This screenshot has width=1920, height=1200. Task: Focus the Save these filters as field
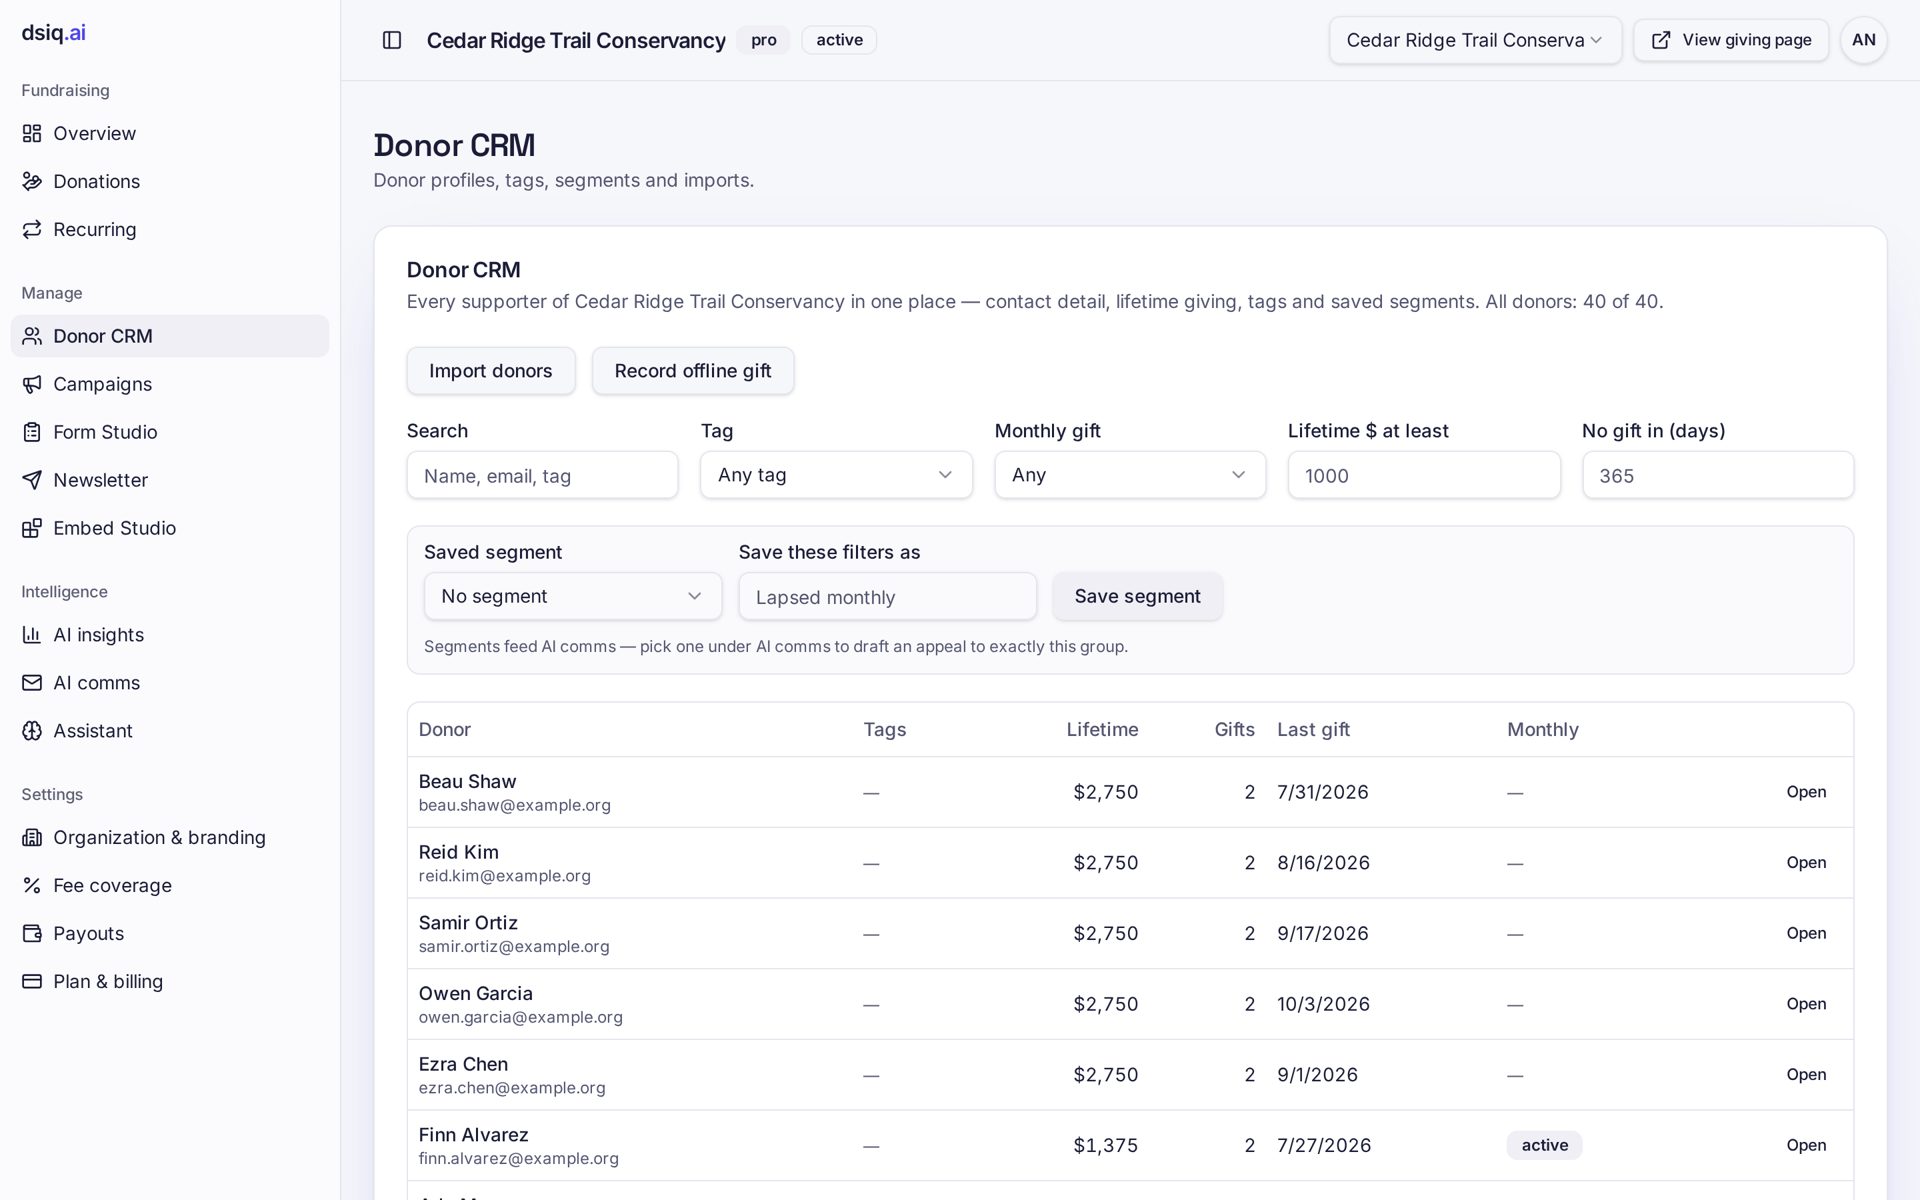887,596
